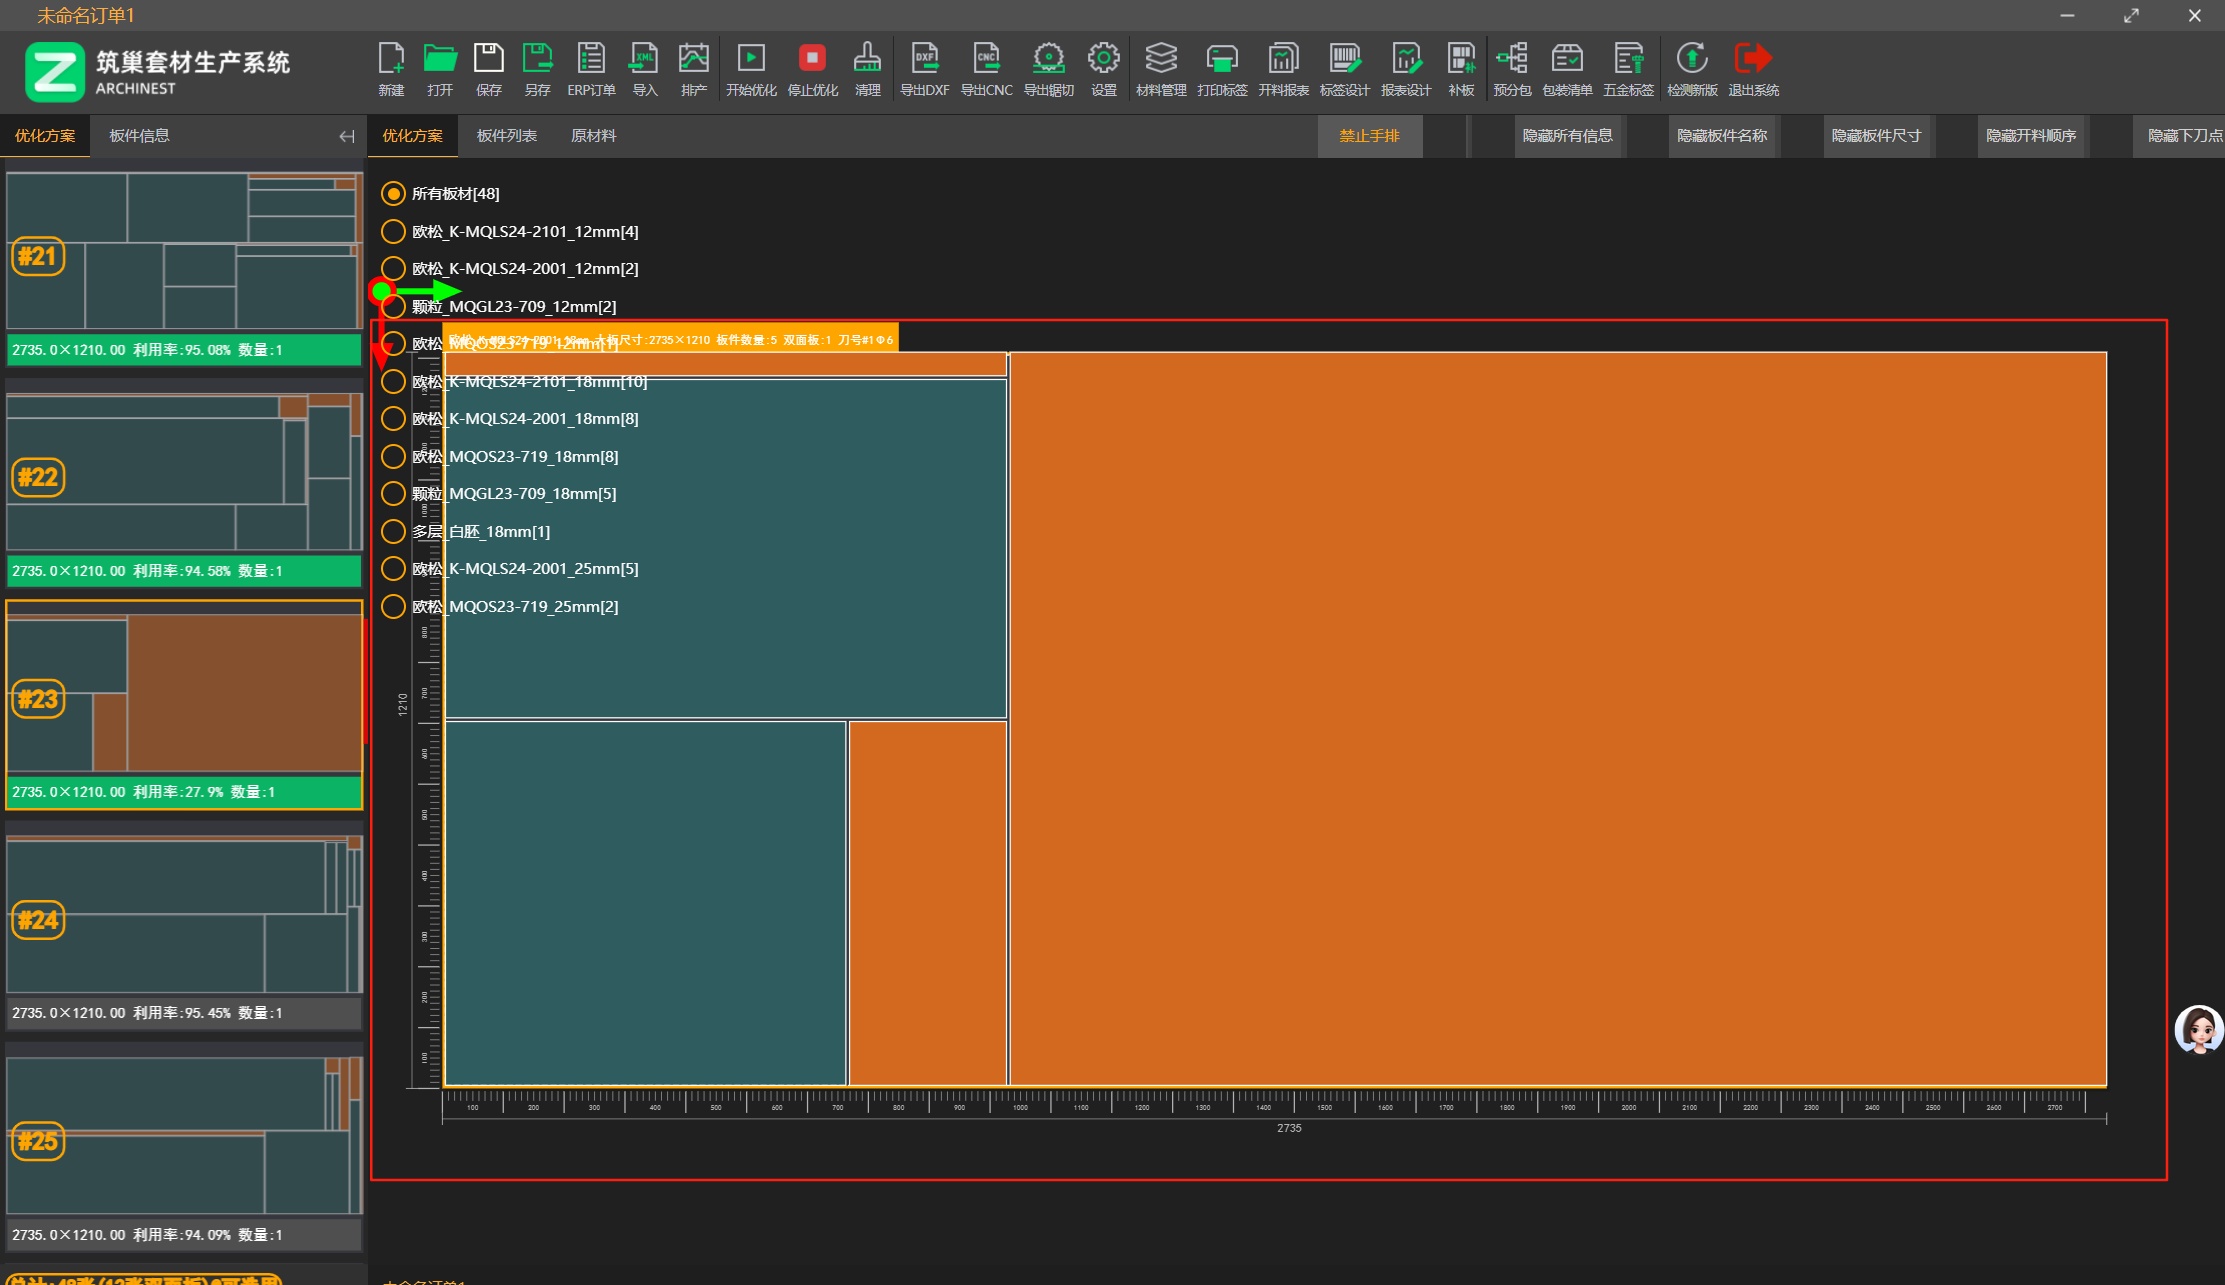Click the 开始优化 start optimization icon
This screenshot has height=1285, width=2225.
(750, 68)
